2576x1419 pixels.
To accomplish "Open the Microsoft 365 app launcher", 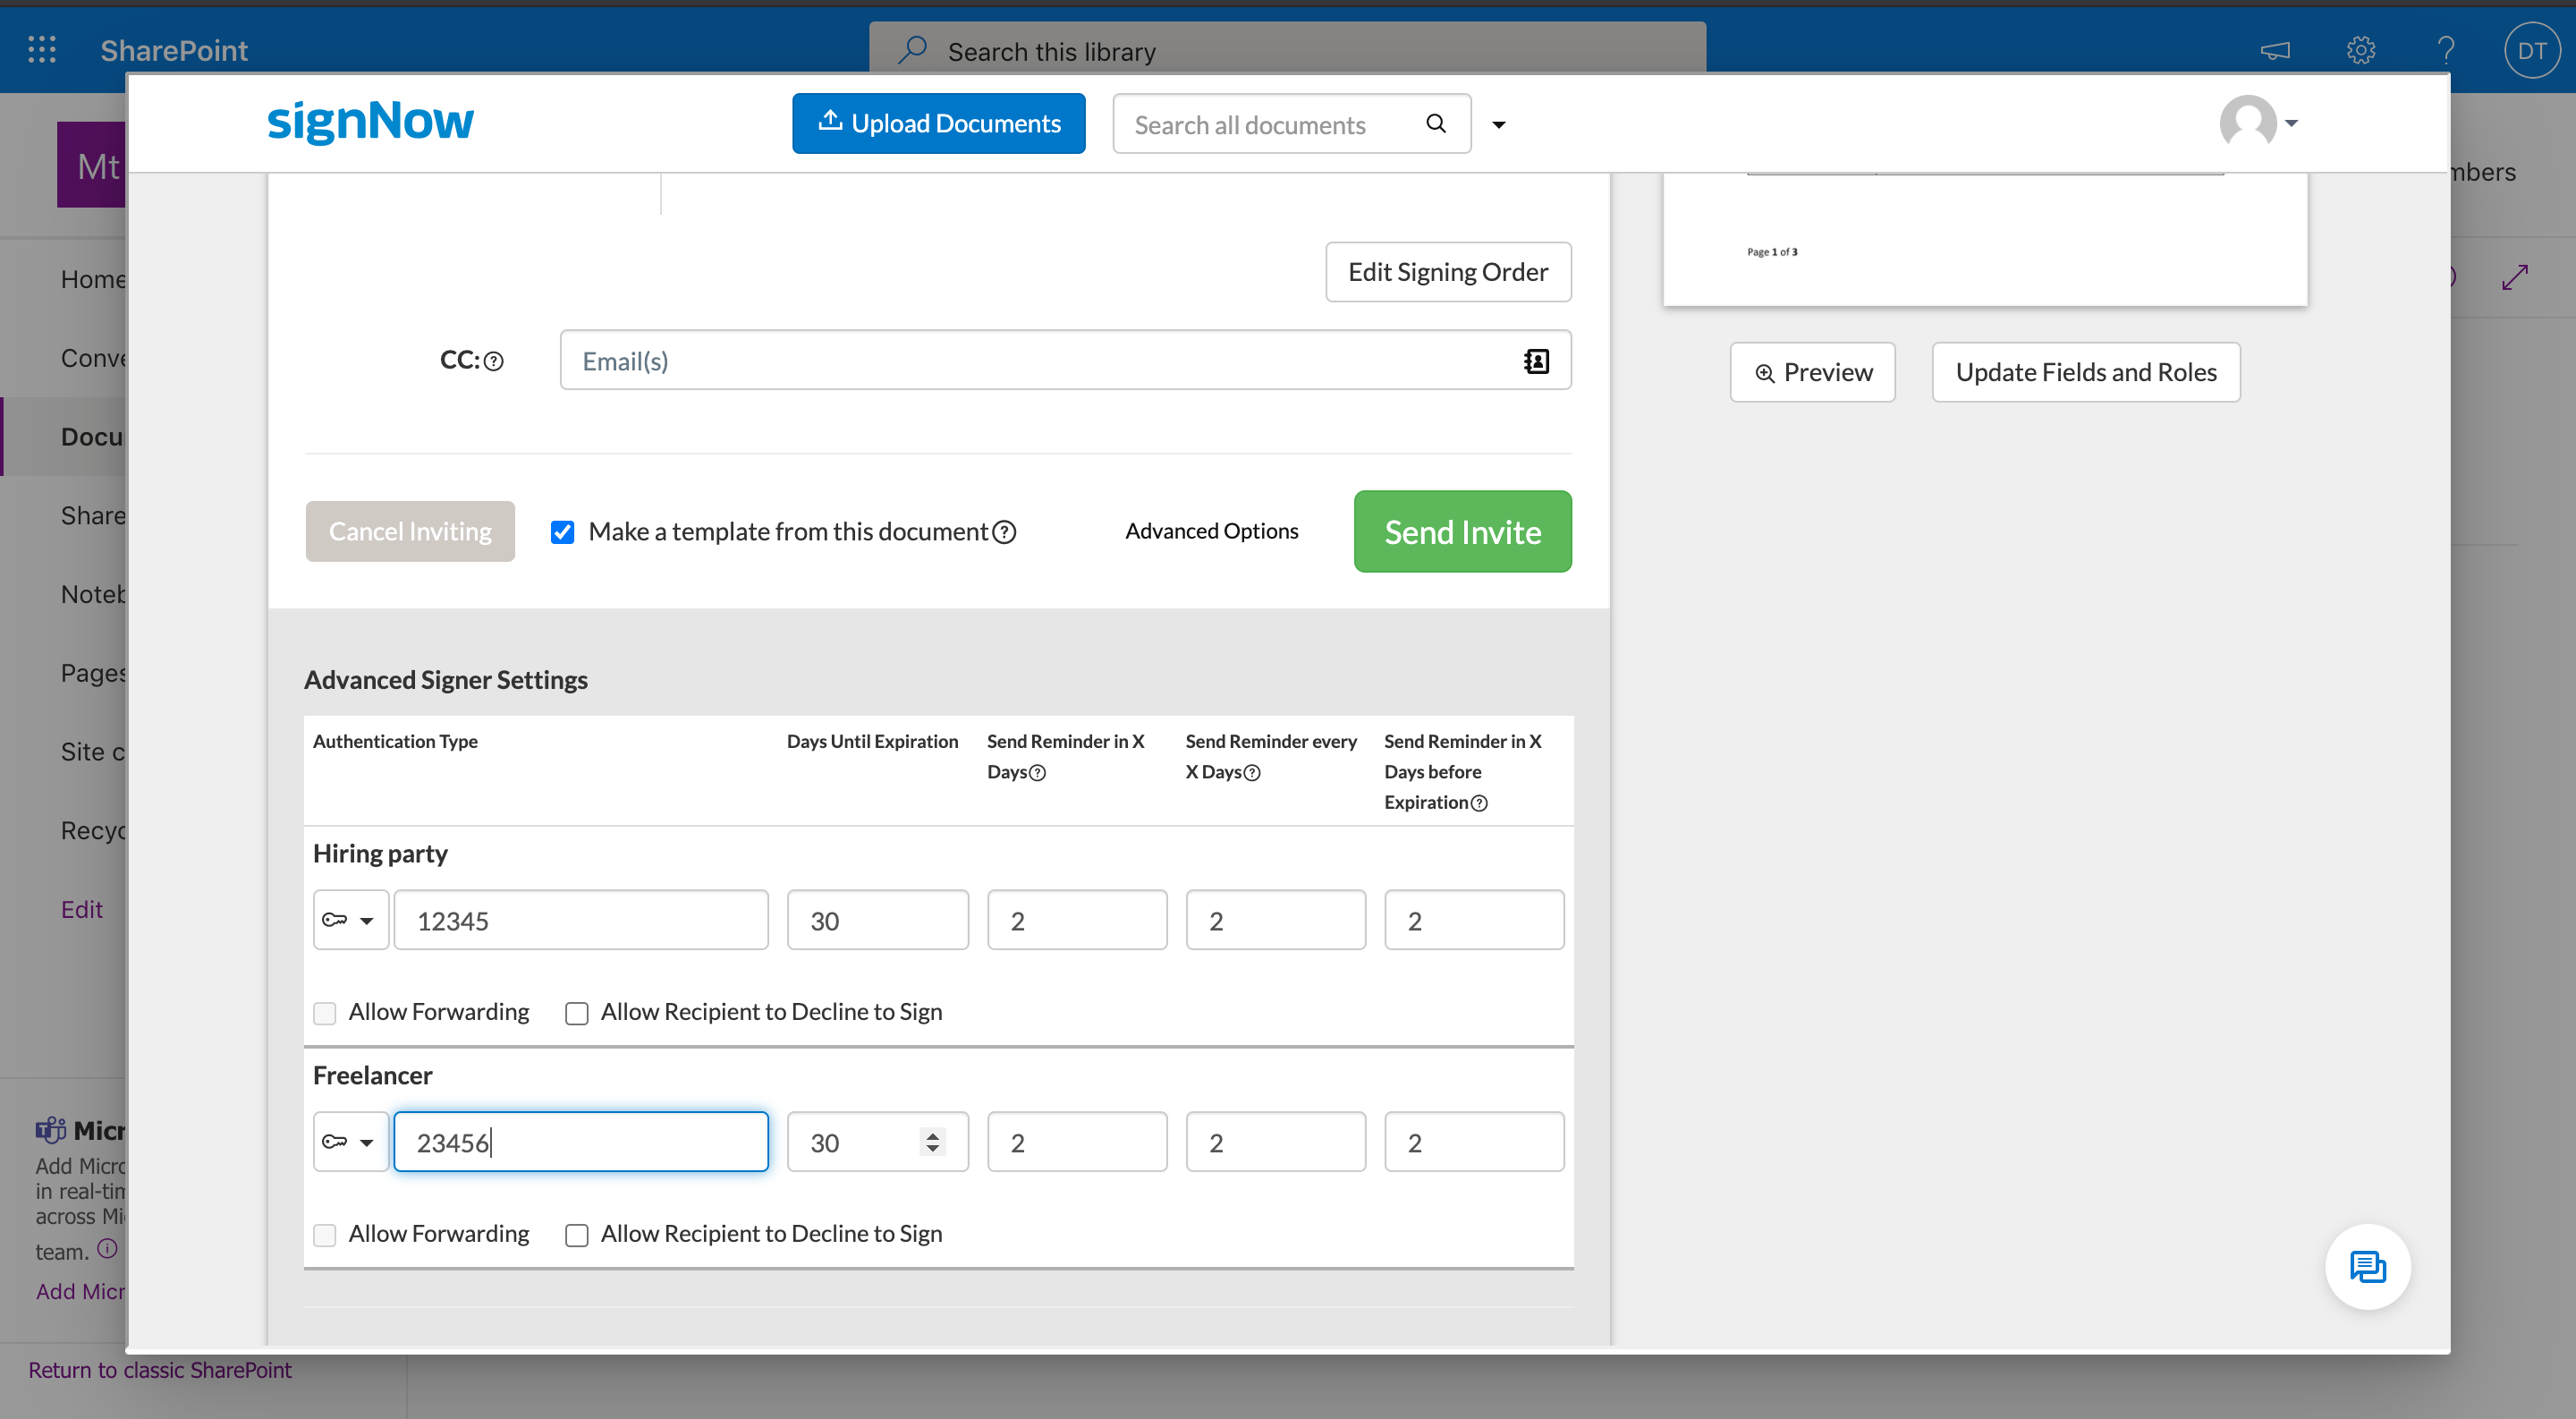I will point(41,49).
